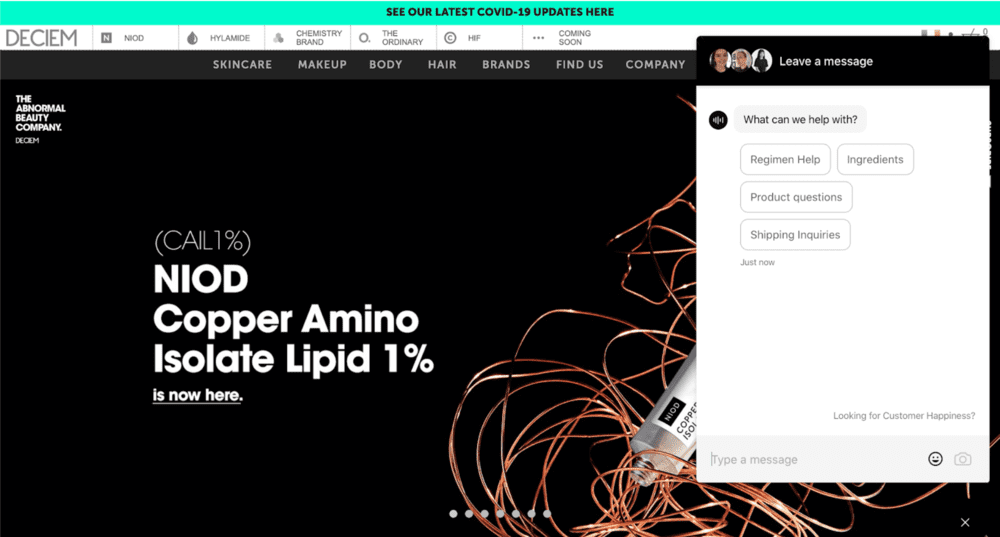Open the HIF brand tab
Screen dimensions: 1000x537
[x=480, y=38]
